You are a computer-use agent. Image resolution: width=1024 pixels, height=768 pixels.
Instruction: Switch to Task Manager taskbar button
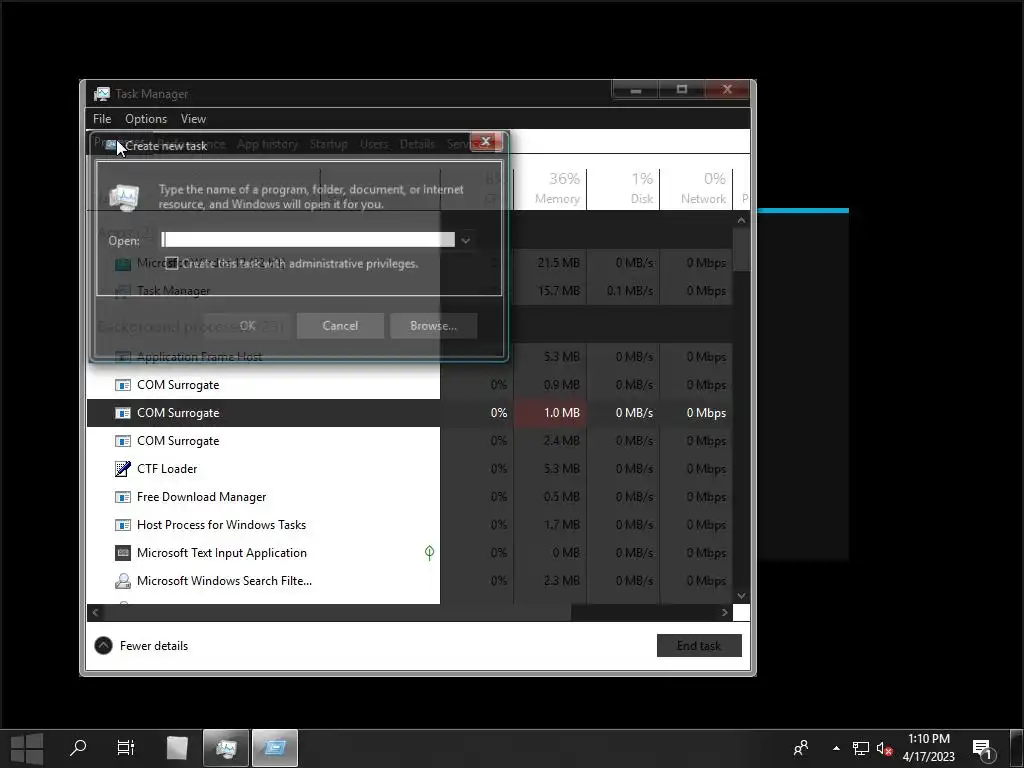(x=226, y=748)
